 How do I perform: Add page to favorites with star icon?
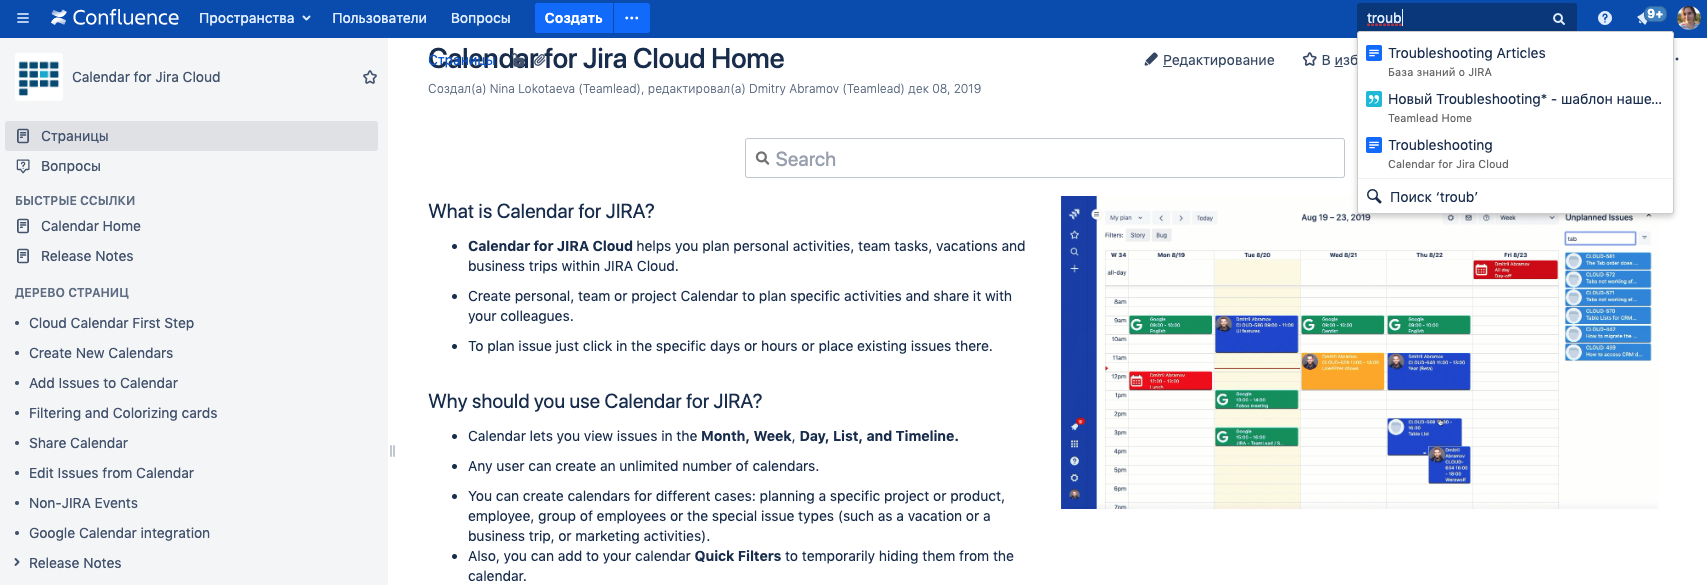[1329, 60]
